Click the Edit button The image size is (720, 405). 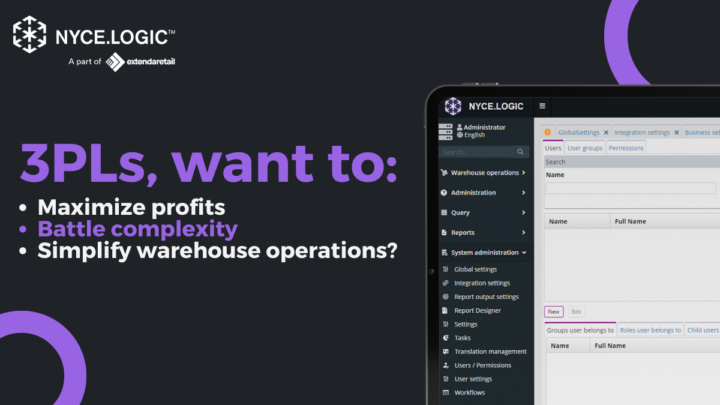576,312
